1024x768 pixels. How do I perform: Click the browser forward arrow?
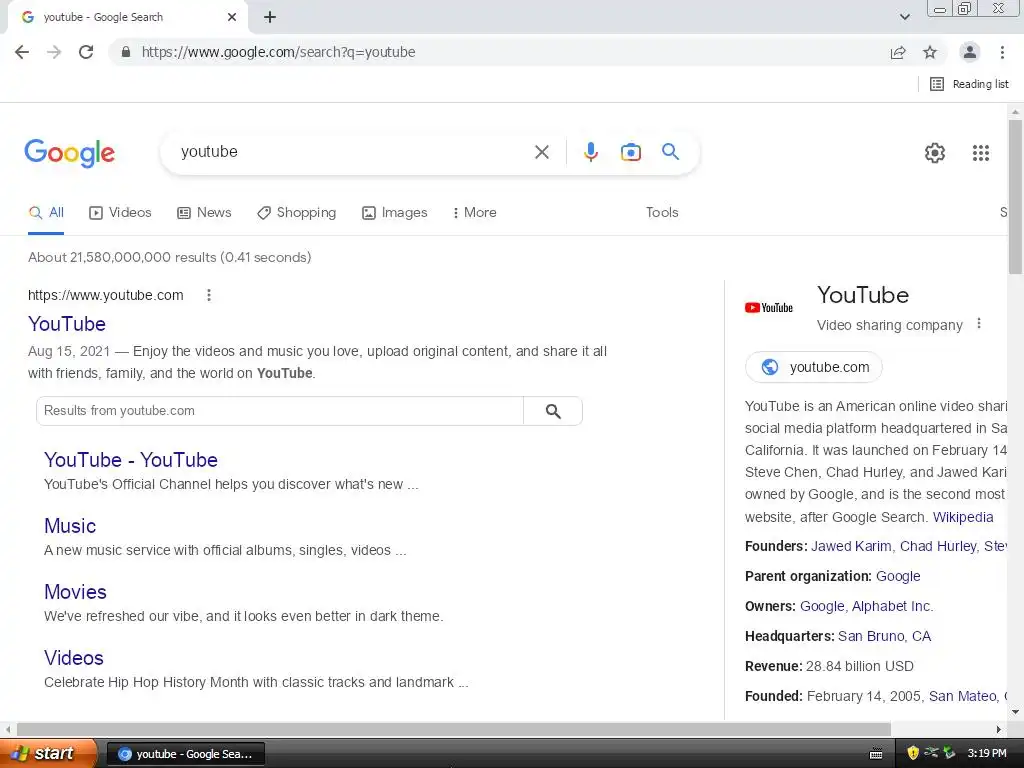[x=54, y=52]
